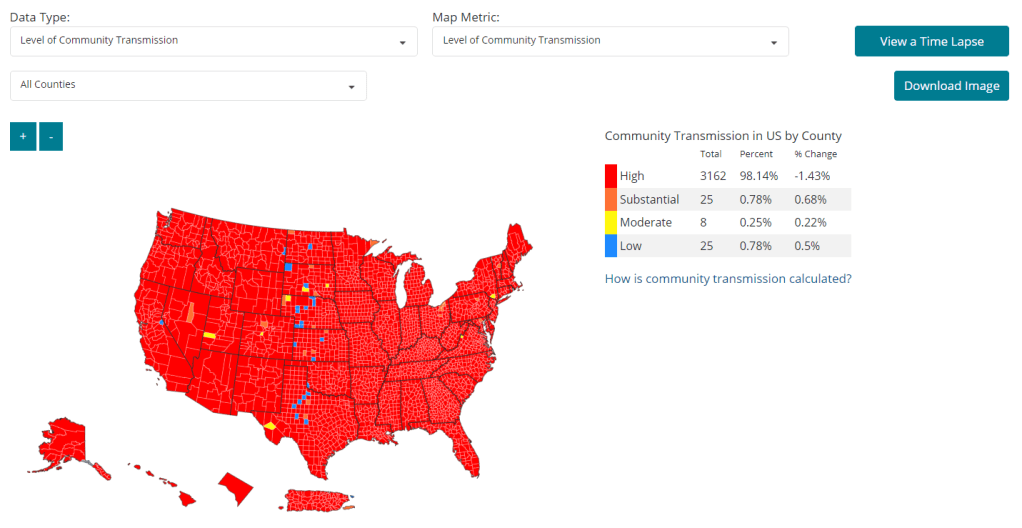Open 'How is community transmission calculated?' link
This screenshot has height=528, width=1022.
click(x=728, y=278)
